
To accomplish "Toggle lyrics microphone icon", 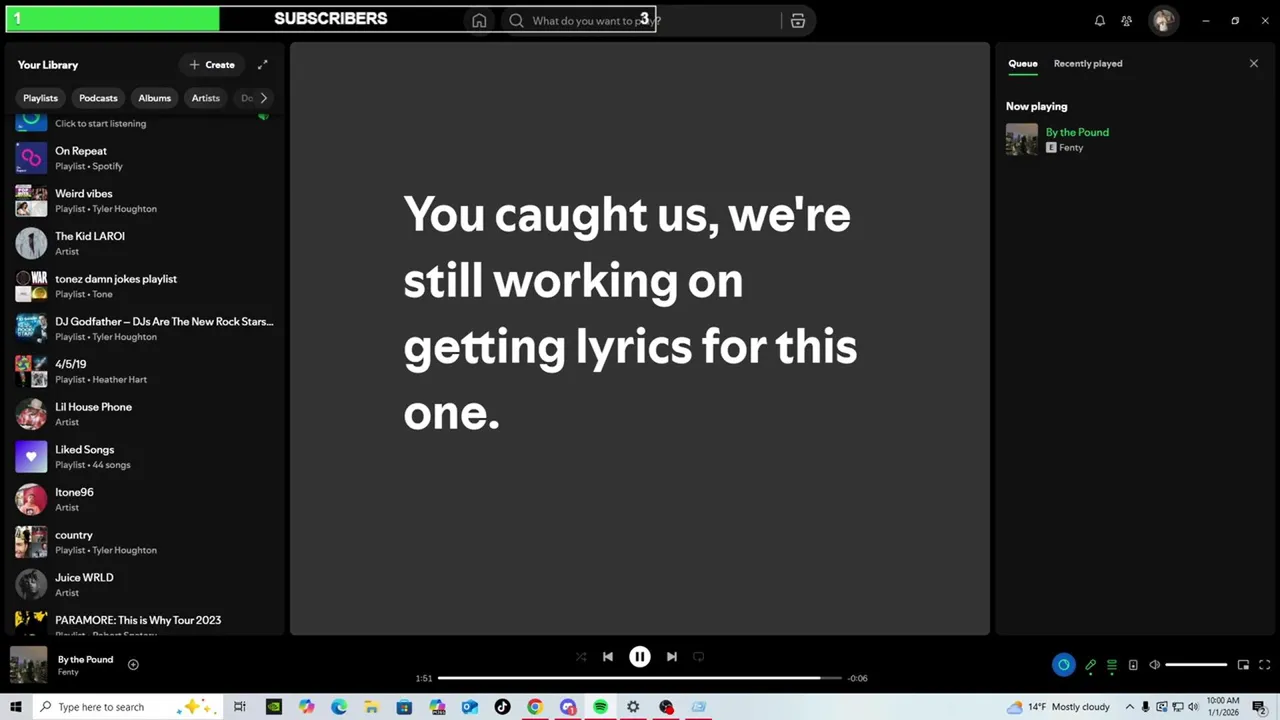I will coord(1091,665).
